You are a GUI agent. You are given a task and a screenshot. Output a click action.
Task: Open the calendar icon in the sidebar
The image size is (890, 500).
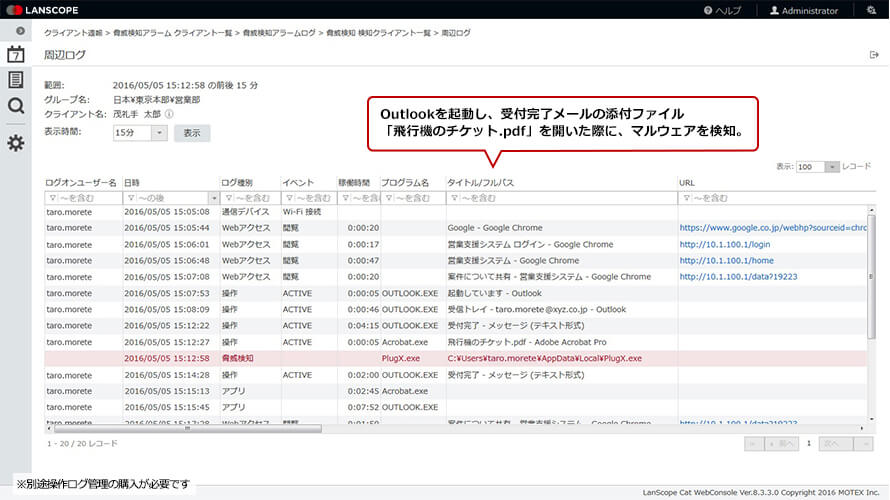click(15, 54)
